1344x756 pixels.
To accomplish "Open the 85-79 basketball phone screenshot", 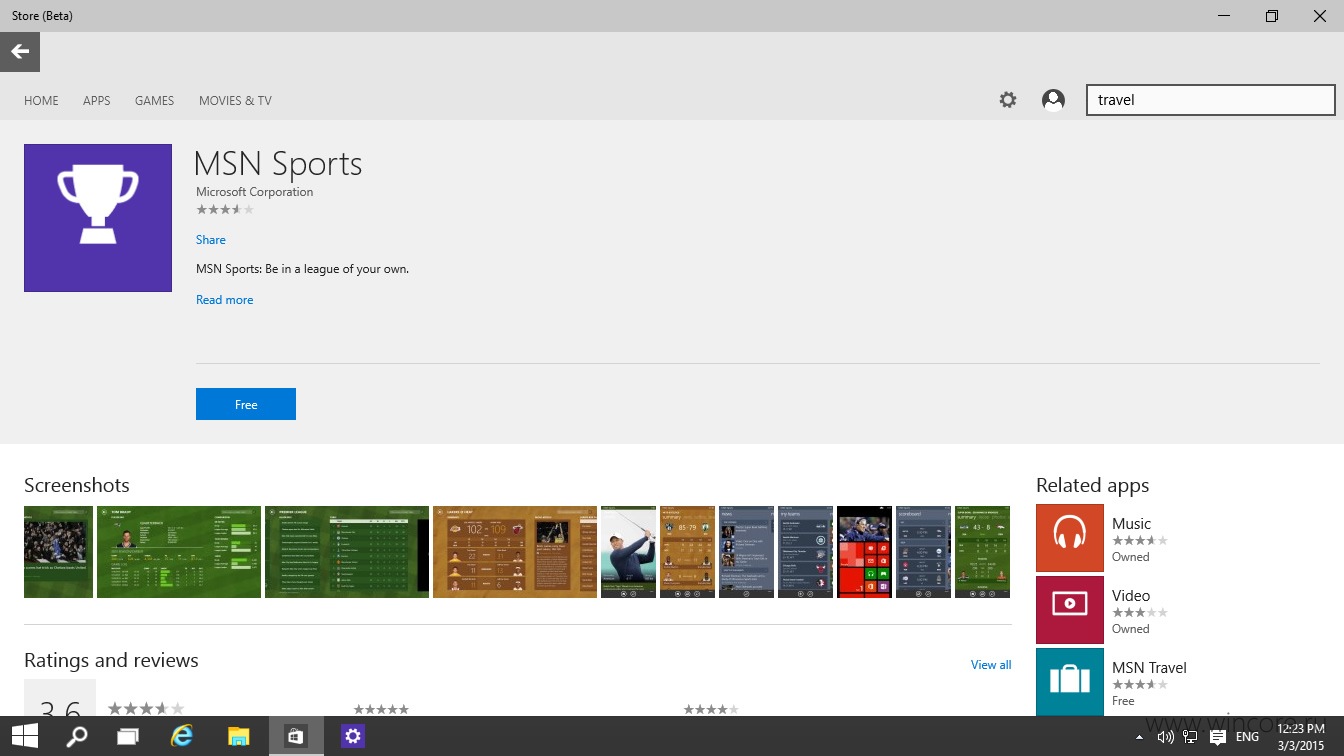I will (687, 552).
